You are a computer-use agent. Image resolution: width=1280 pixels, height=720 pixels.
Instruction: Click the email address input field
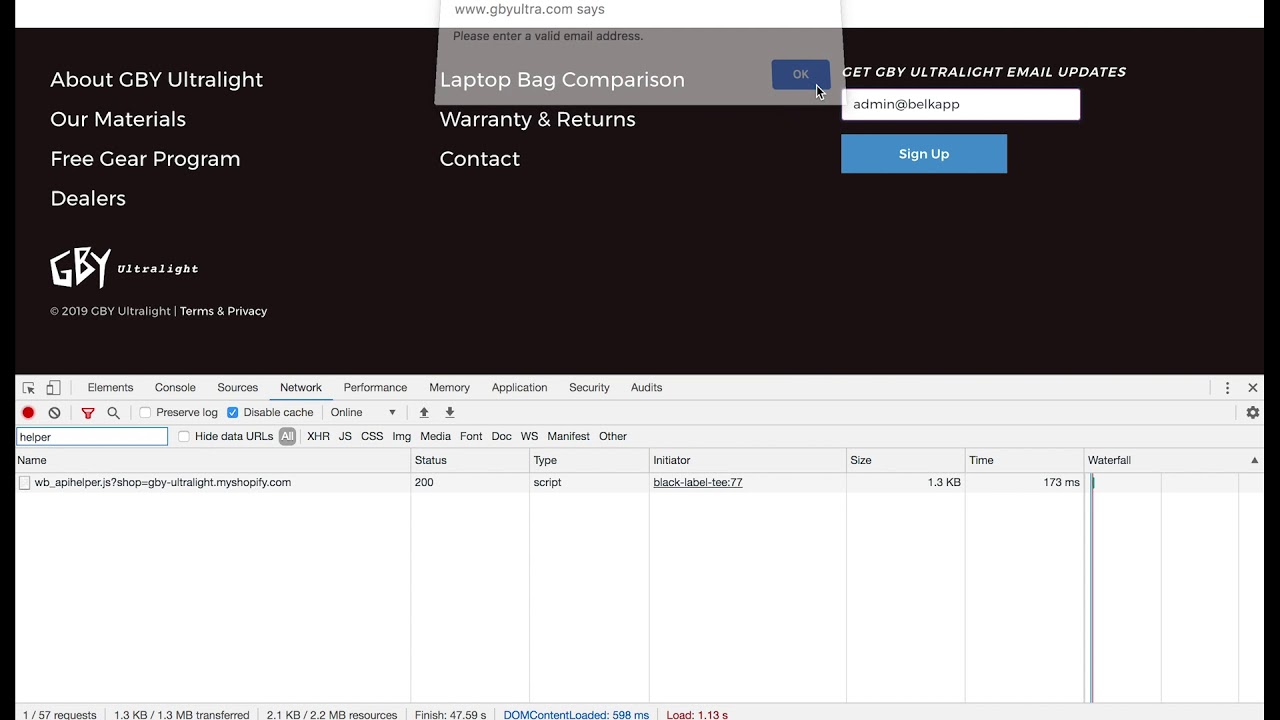pos(961,104)
